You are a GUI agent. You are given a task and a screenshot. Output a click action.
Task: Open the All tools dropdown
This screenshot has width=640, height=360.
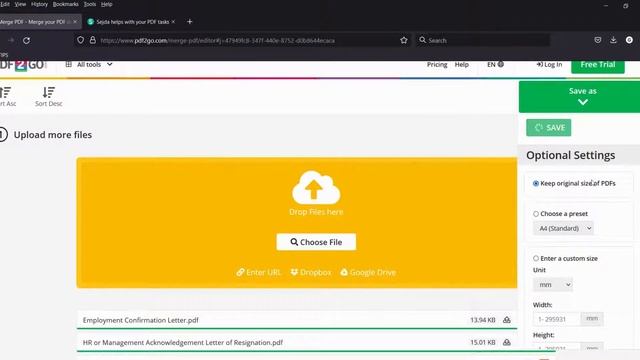click(89, 64)
